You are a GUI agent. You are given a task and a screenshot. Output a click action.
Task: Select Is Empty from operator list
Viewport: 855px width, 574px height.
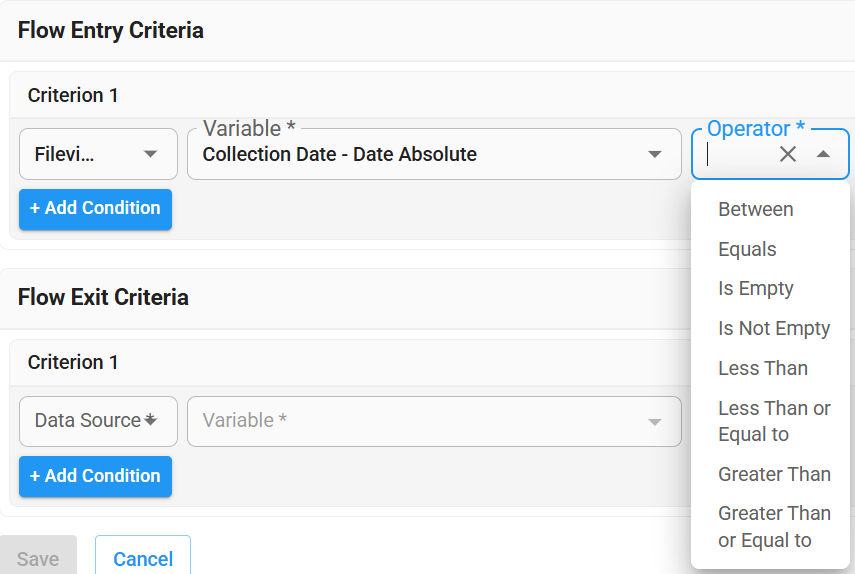point(756,288)
